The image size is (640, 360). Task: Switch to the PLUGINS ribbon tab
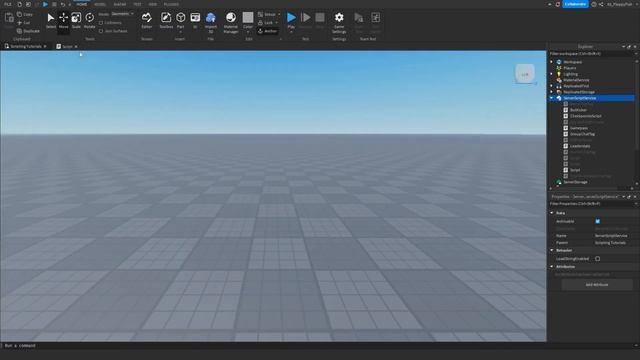point(171,4)
